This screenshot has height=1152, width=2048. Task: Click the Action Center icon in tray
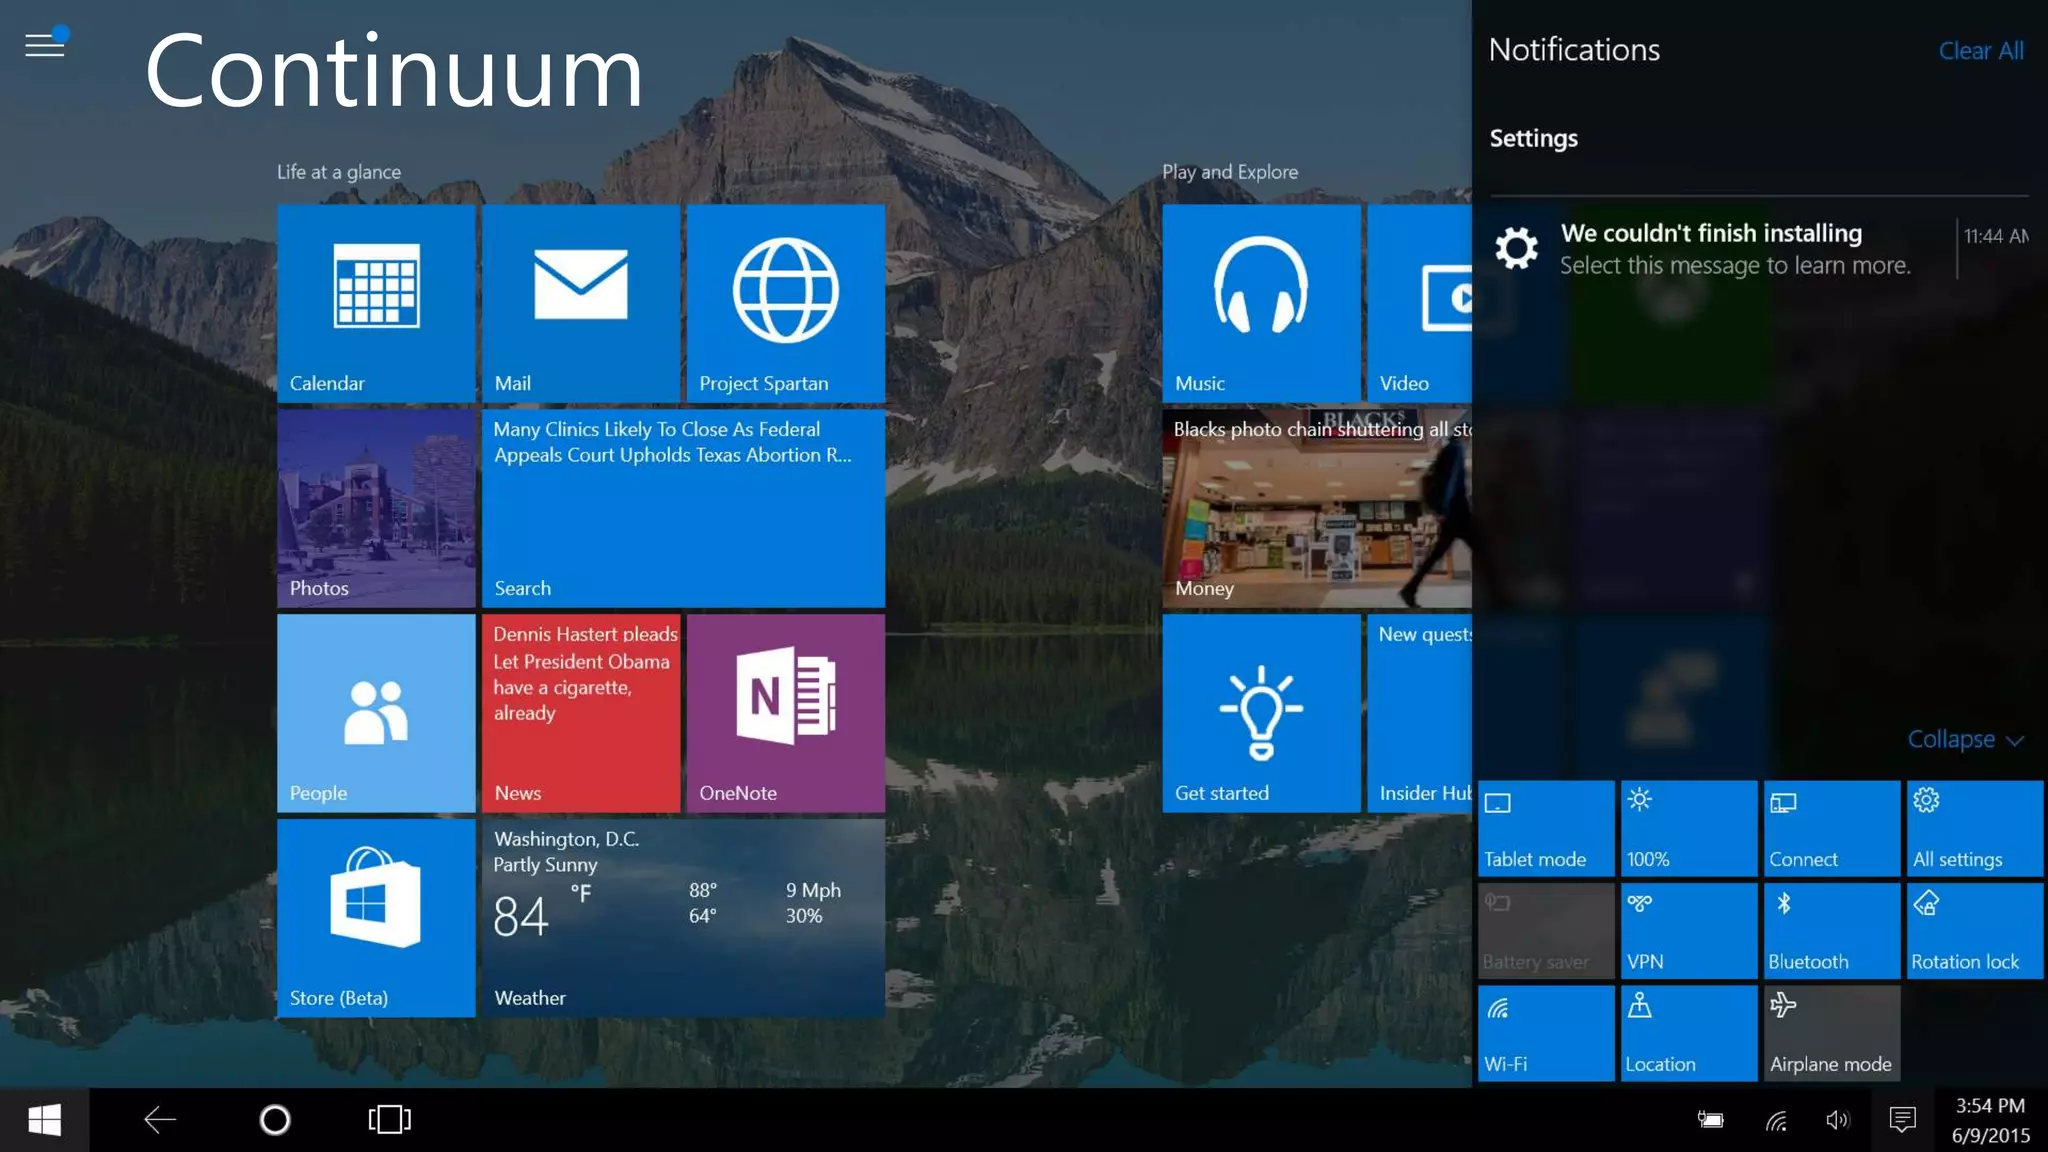pos(1902,1120)
